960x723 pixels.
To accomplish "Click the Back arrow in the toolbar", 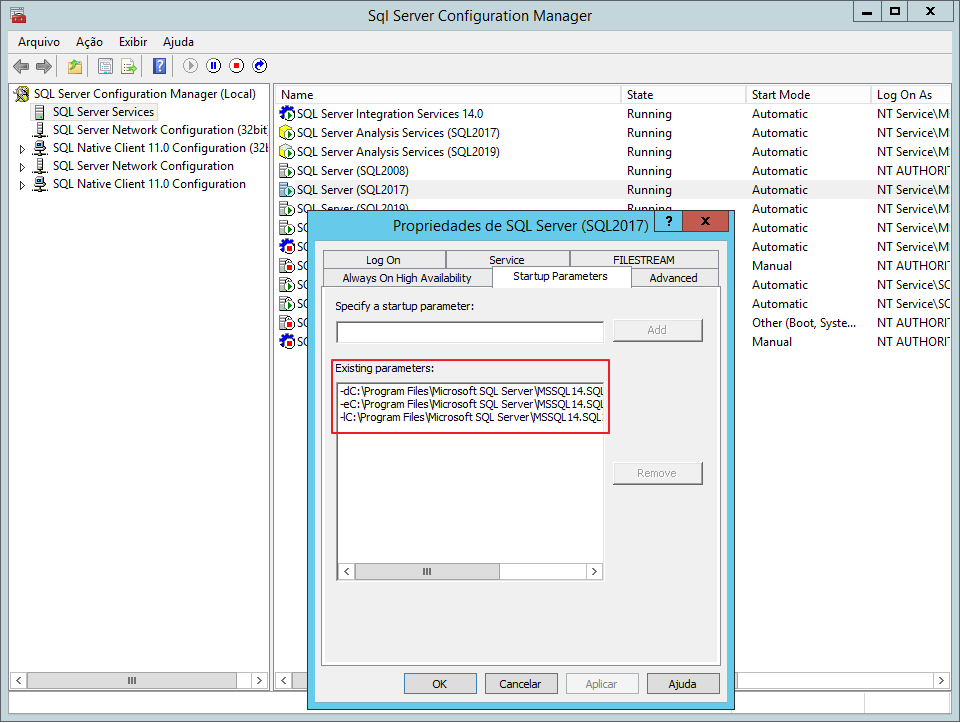I will 21,66.
